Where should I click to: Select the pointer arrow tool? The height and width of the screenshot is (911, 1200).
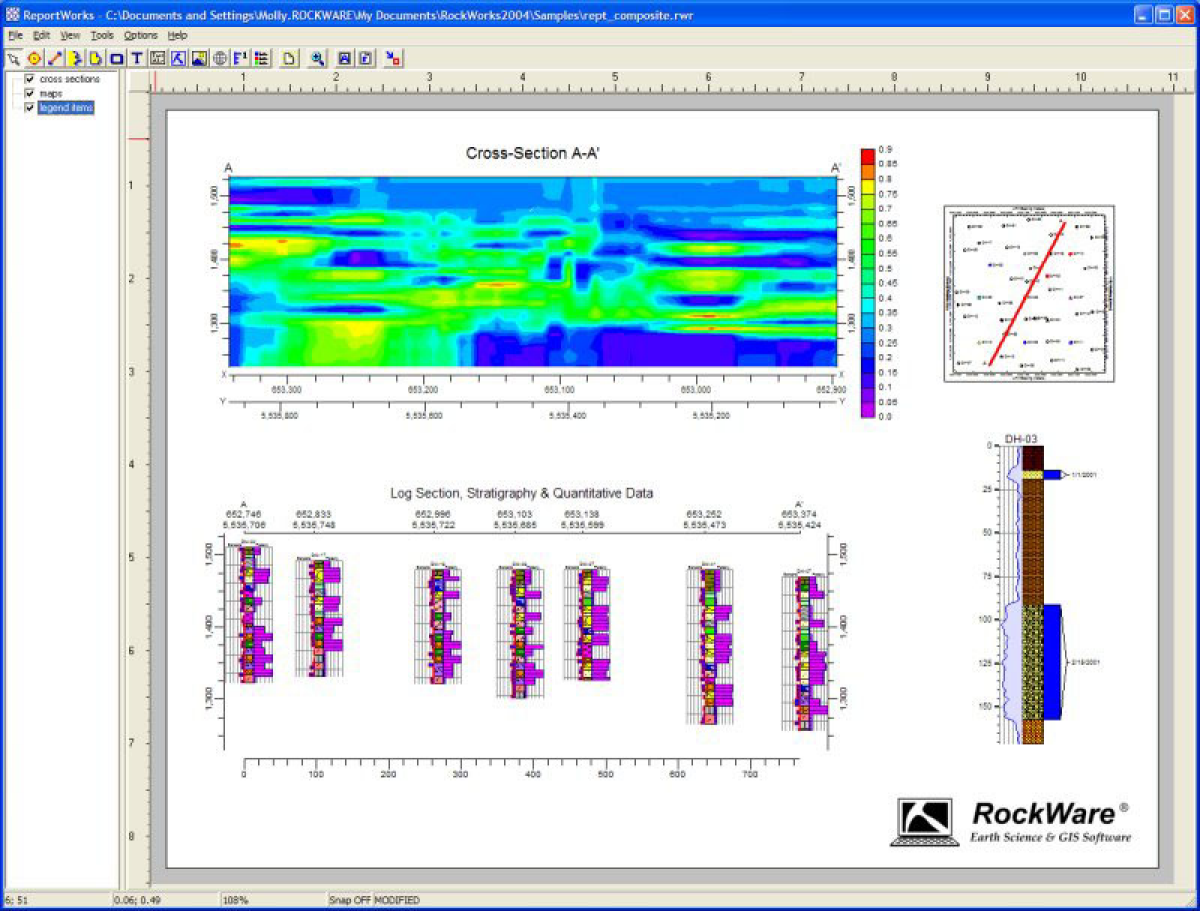click(13, 58)
